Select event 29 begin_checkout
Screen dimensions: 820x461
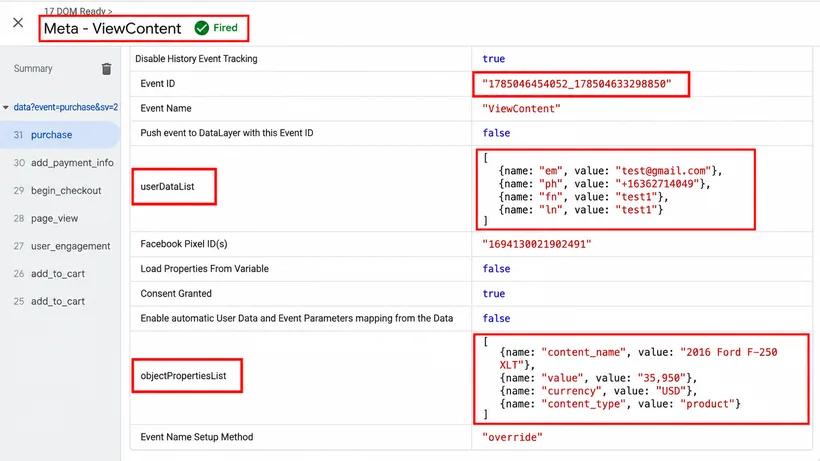coord(60,190)
